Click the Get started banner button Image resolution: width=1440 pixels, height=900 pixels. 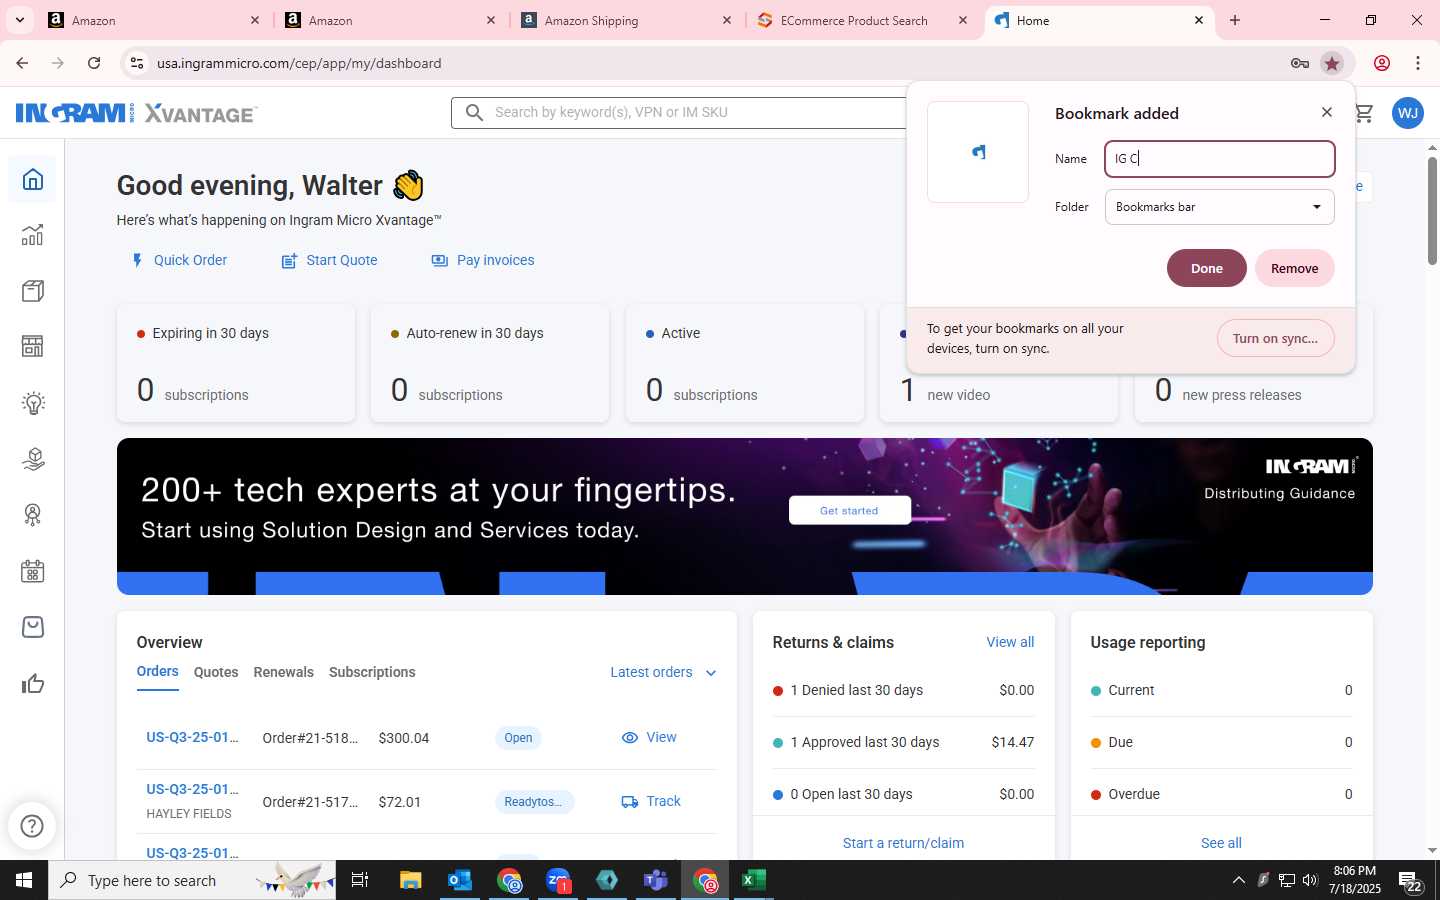pyautogui.click(x=849, y=510)
